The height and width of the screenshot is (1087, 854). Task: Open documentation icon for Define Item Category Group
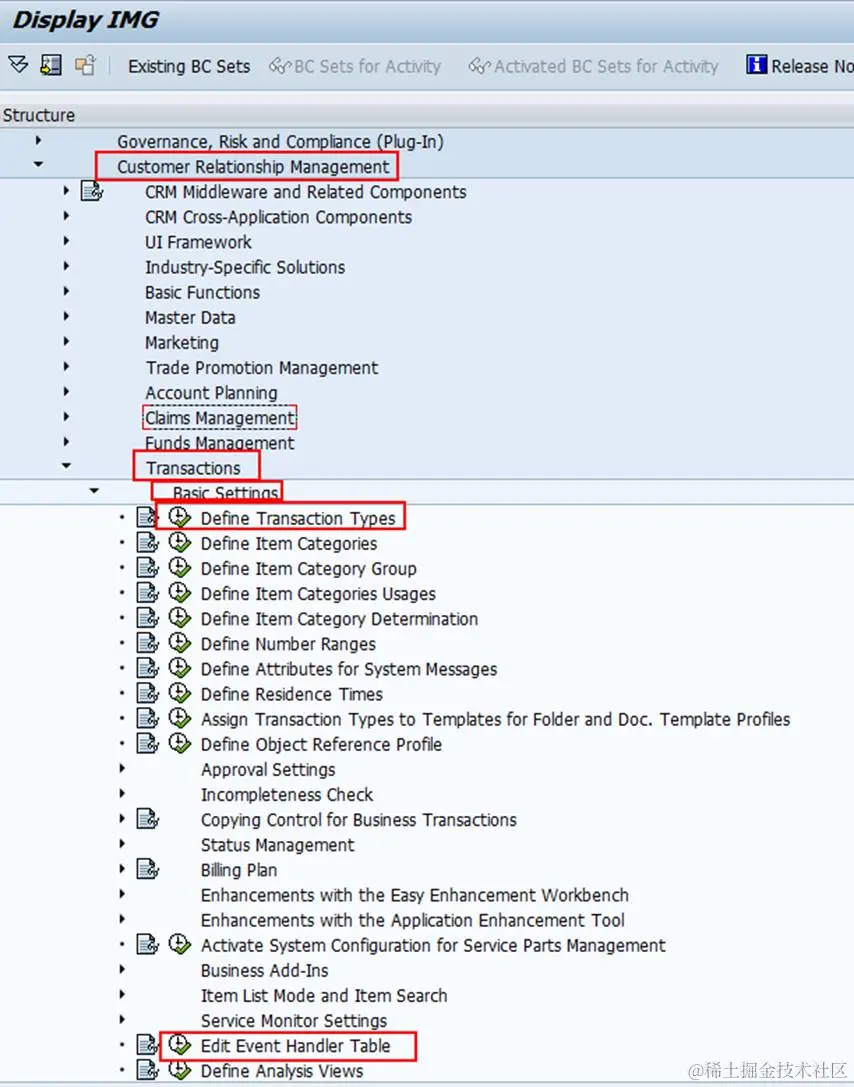tap(147, 568)
